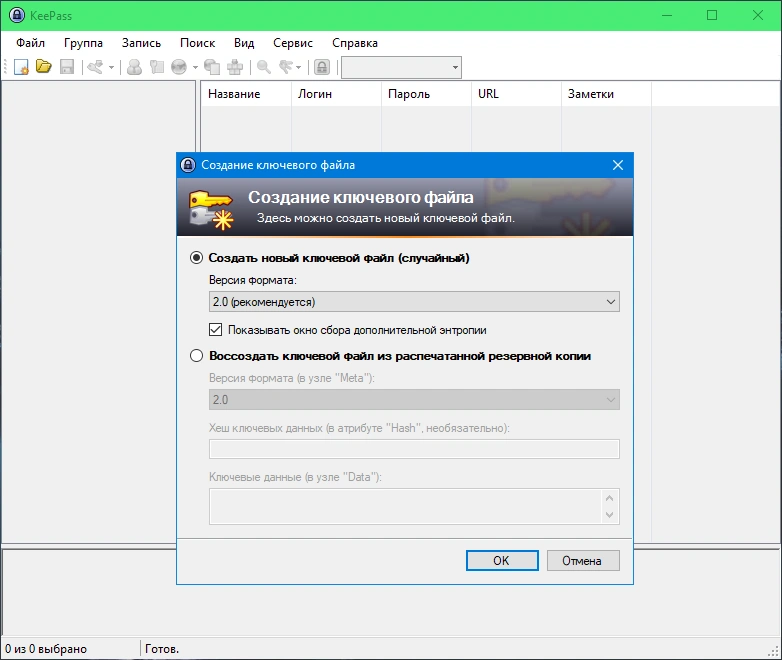Screen dimensions: 782x660
Task: Click the Хеш ключевых данных input field
Action: tap(414, 449)
